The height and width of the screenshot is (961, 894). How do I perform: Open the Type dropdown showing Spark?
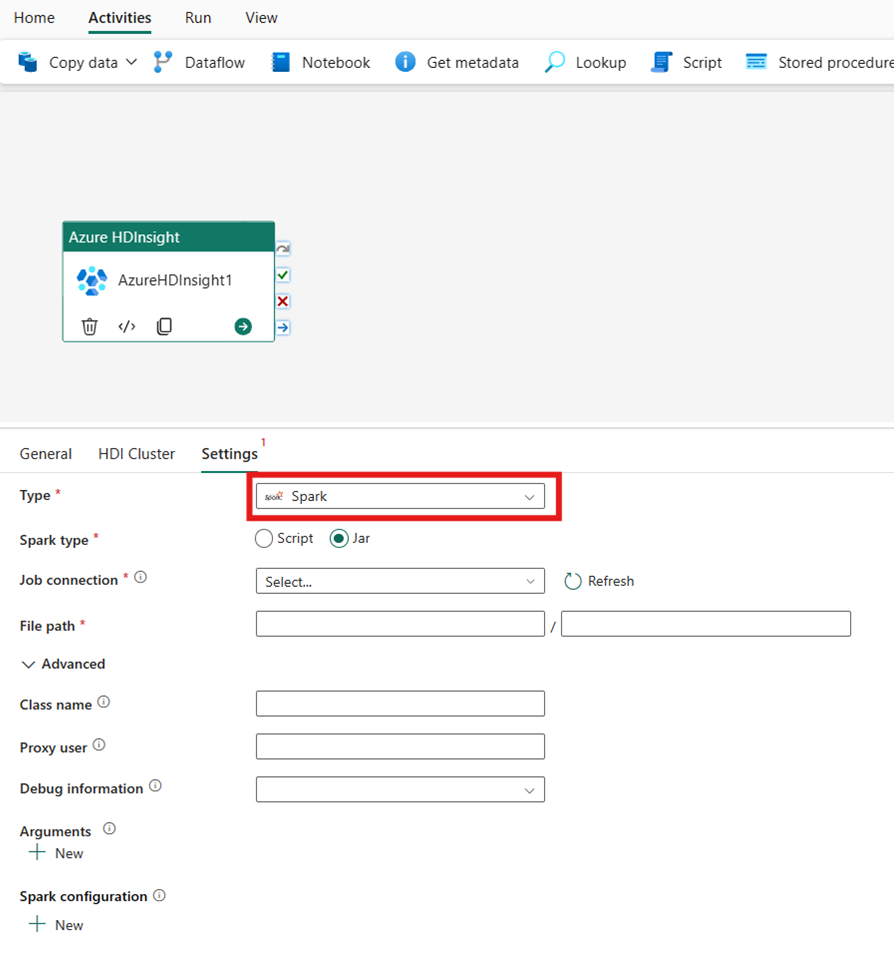click(x=400, y=497)
